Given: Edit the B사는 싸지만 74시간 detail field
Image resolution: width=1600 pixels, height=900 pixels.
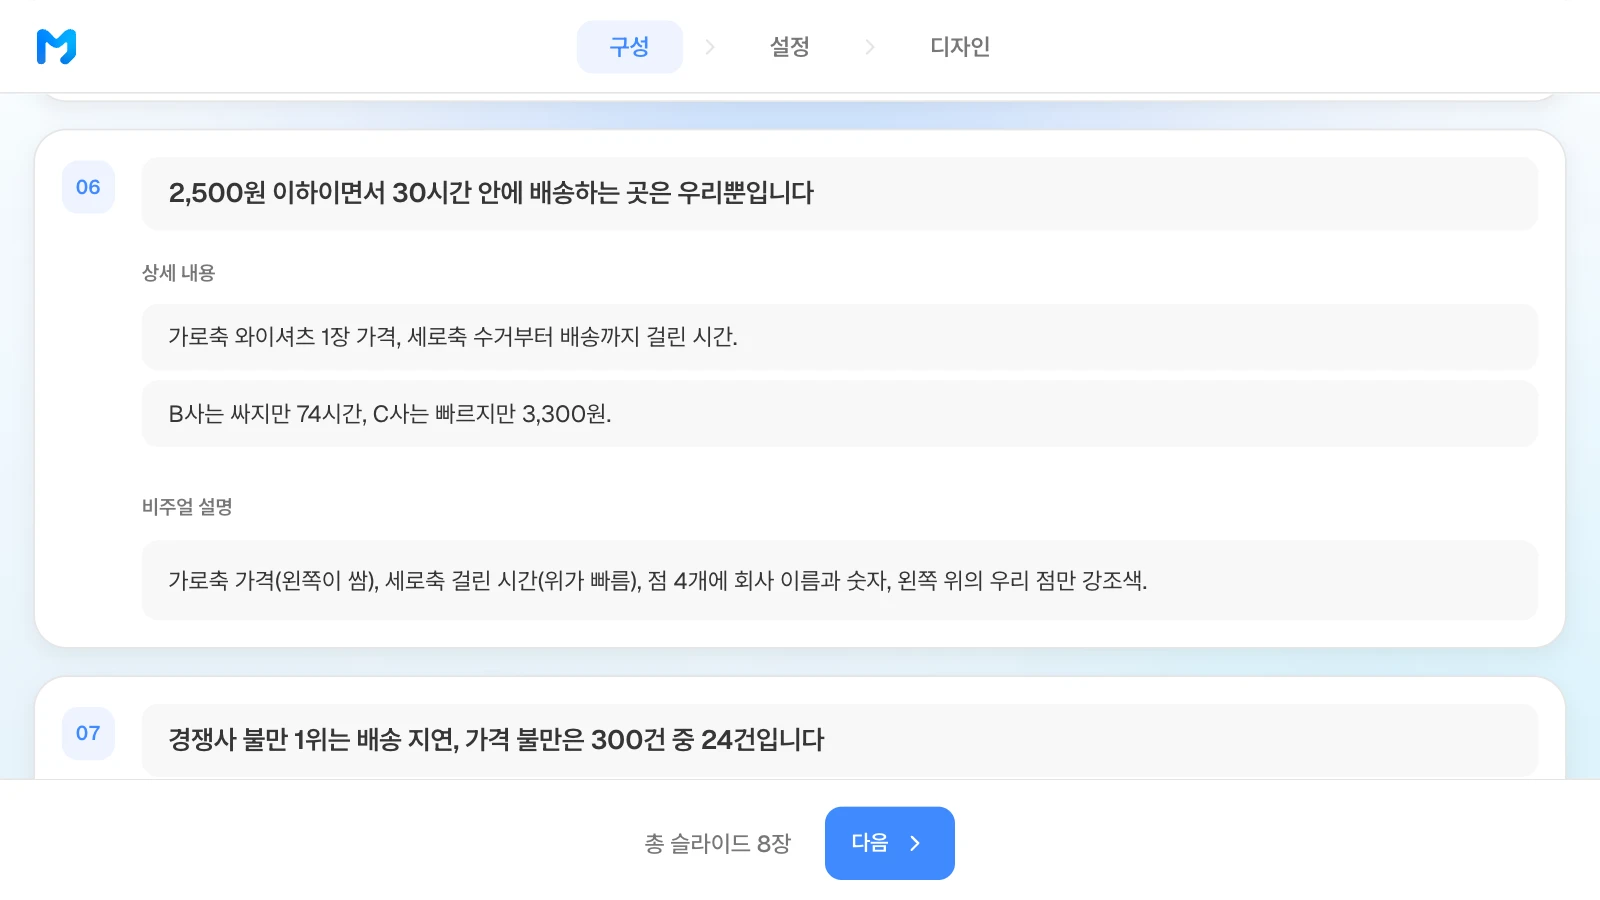Looking at the screenshot, I should tap(840, 414).
